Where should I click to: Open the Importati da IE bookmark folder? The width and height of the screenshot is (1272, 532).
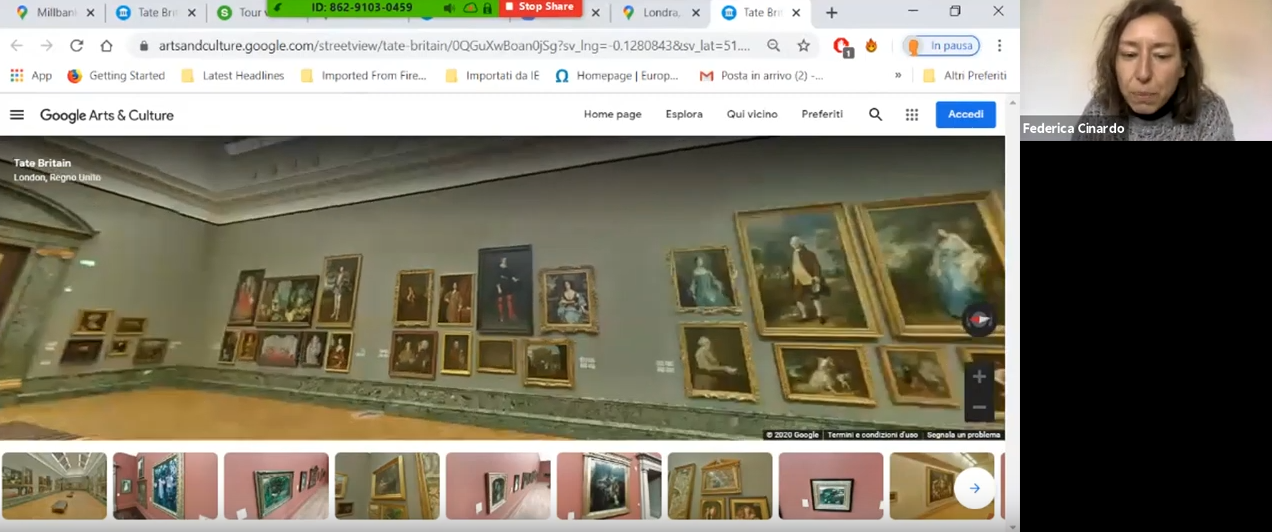(492, 76)
